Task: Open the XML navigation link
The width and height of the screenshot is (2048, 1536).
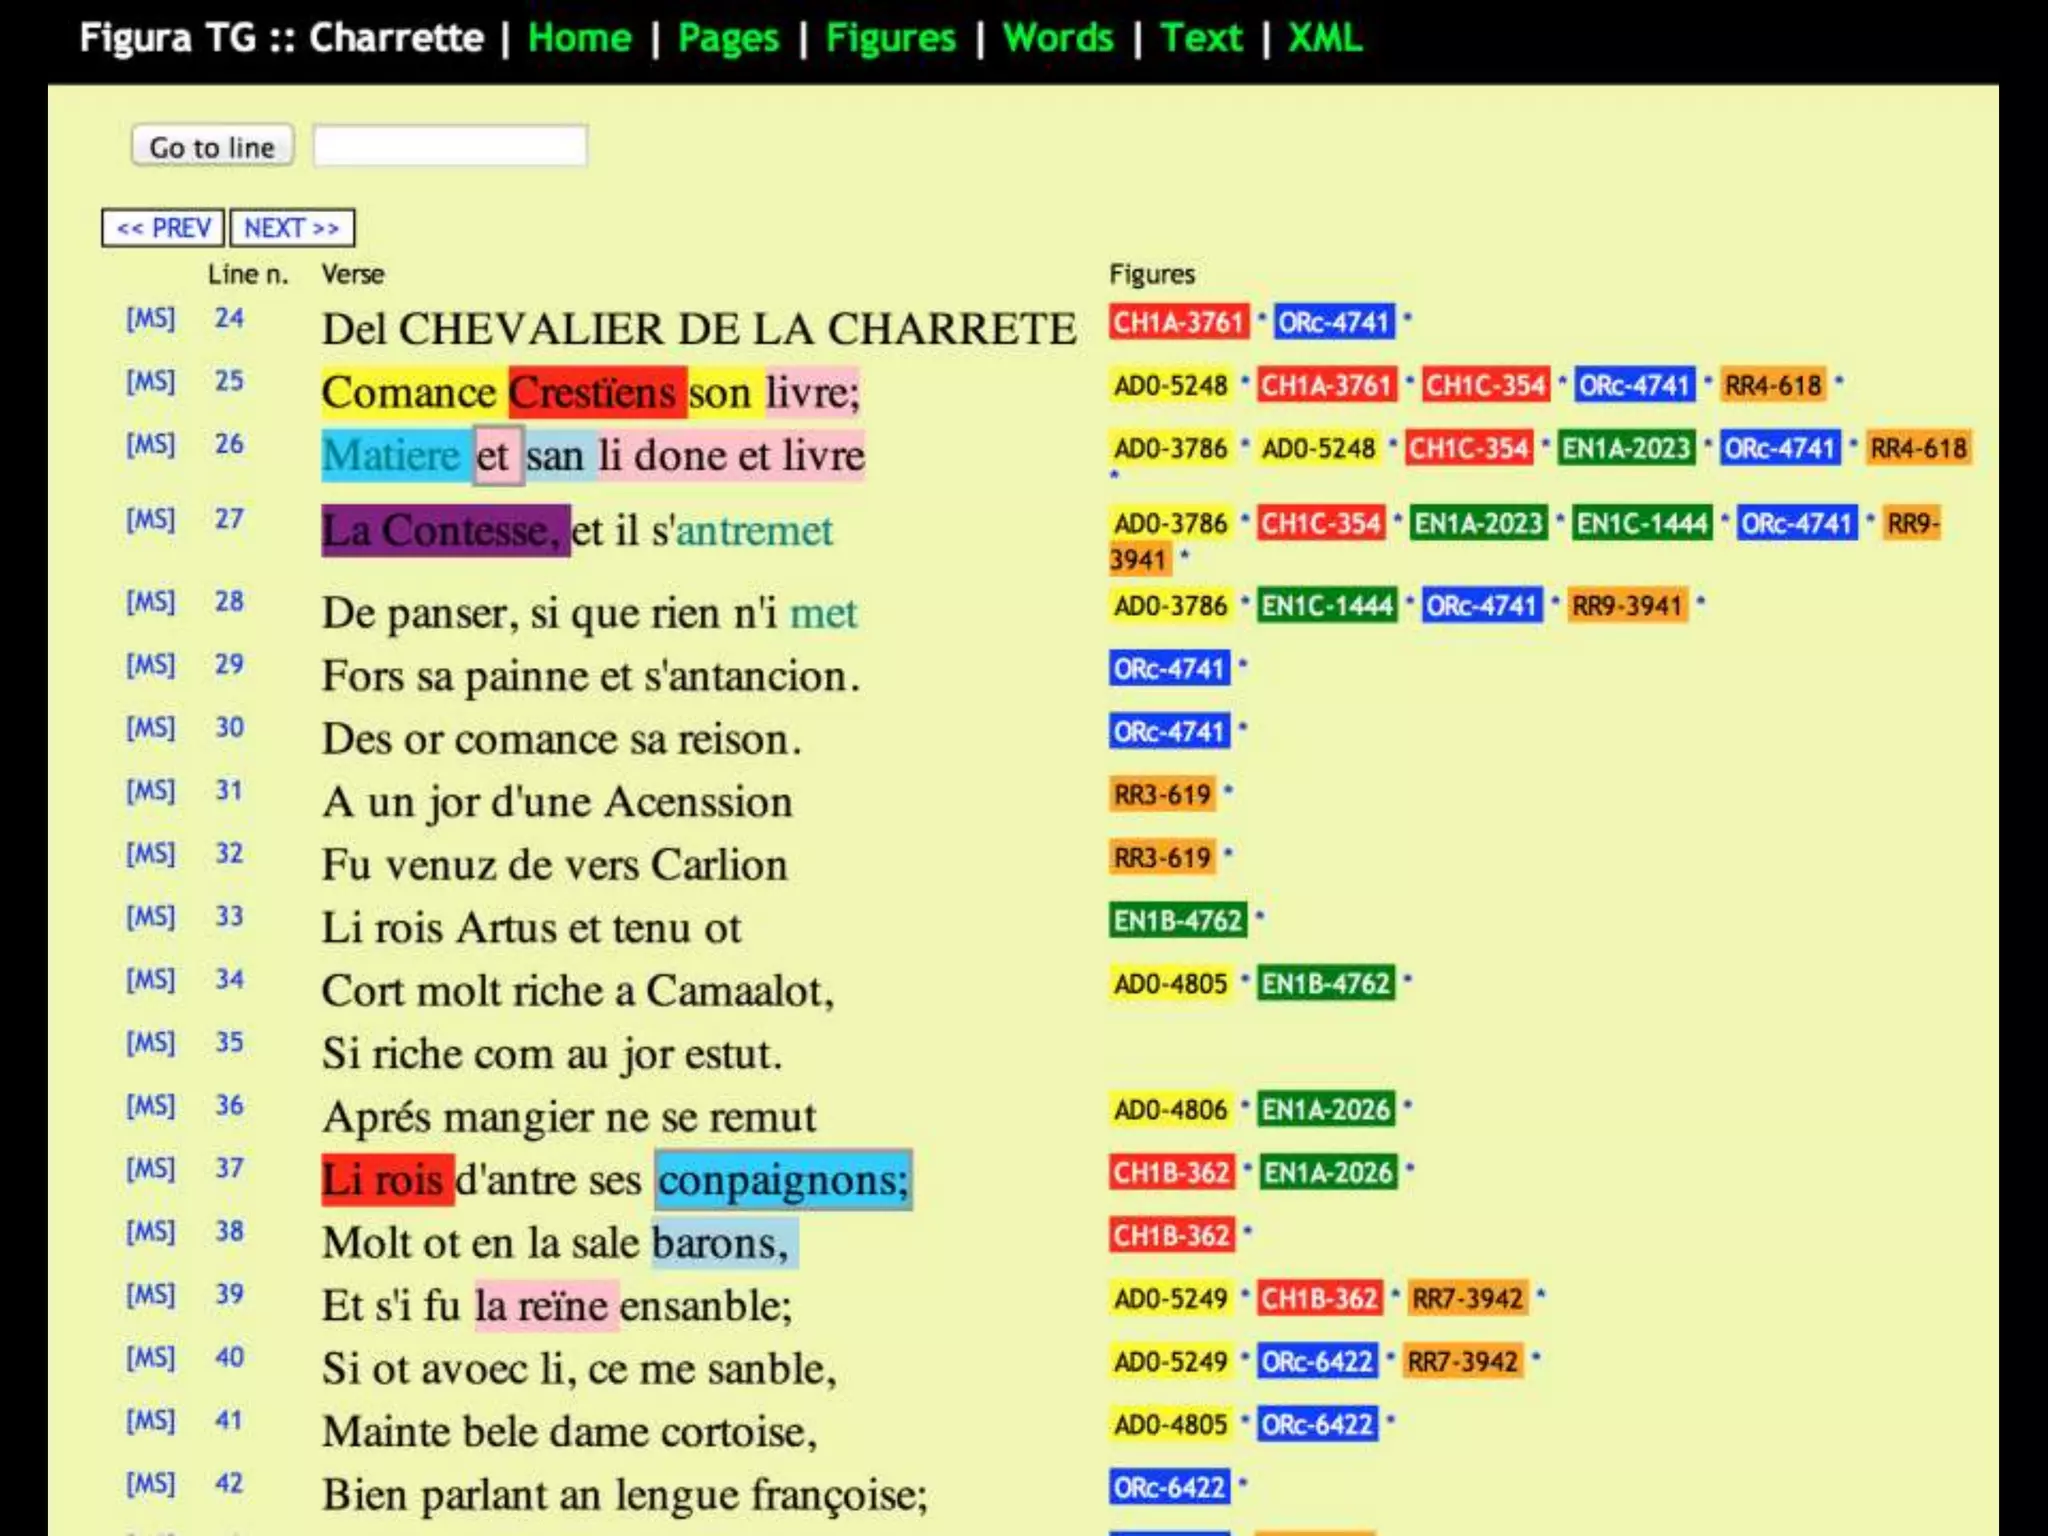Action: point(1324,38)
